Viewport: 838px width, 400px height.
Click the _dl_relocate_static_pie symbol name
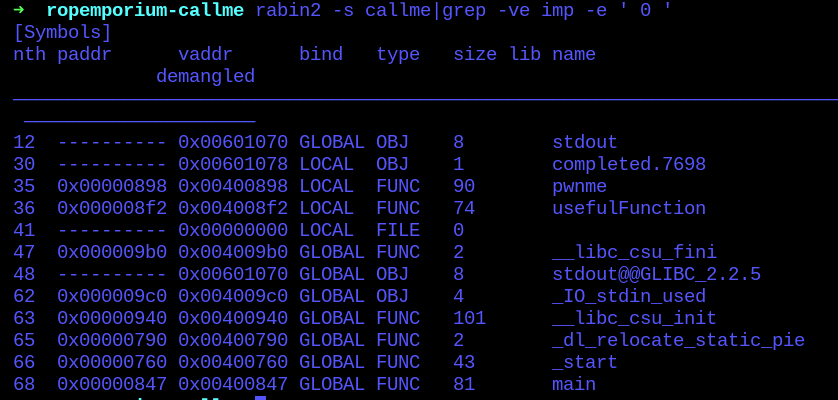click(678, 340)
